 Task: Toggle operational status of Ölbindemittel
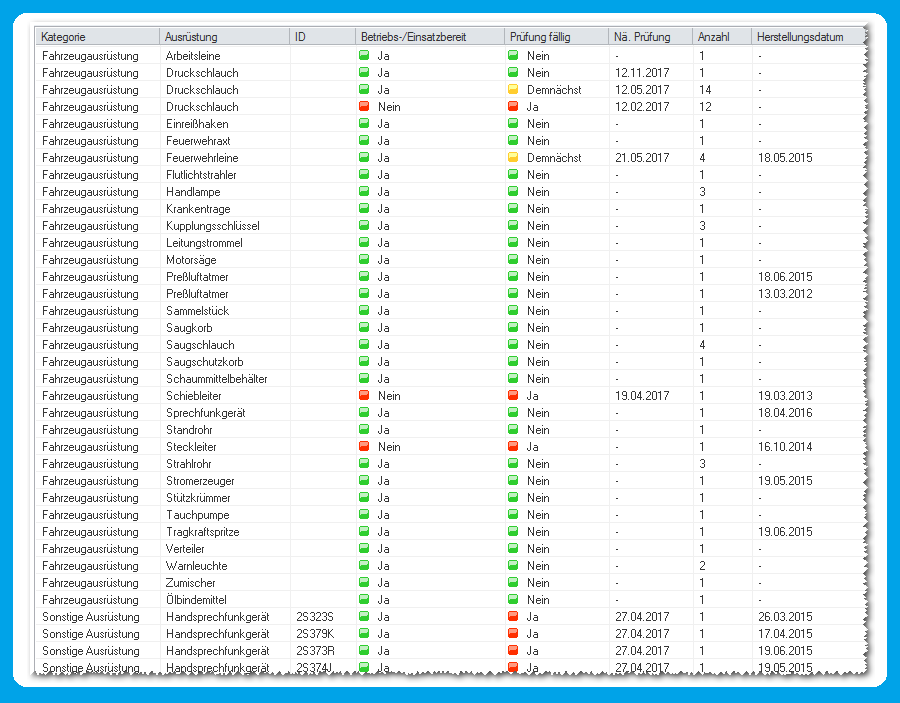click(x=365, y=600)
